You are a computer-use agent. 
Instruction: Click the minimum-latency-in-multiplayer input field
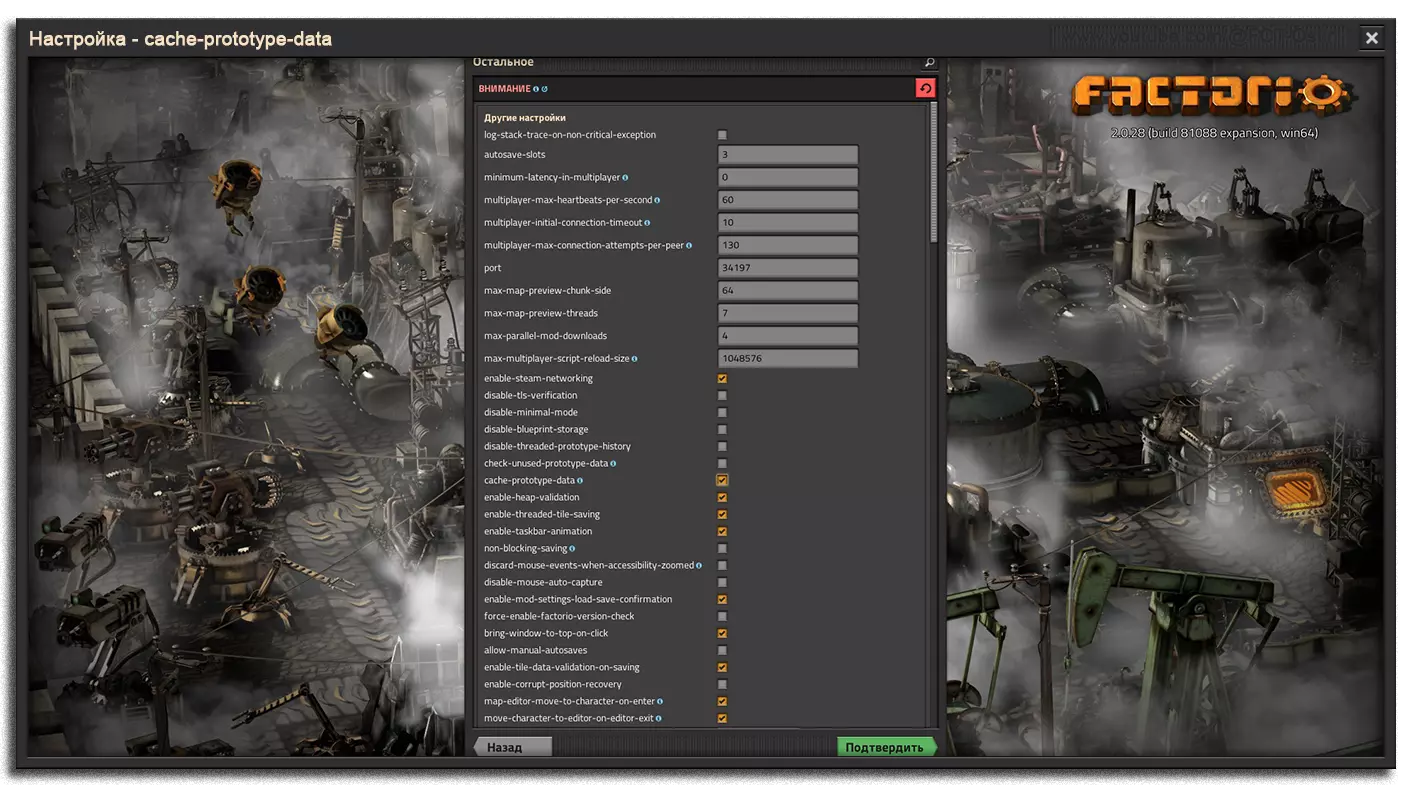[x=788, y=178]
